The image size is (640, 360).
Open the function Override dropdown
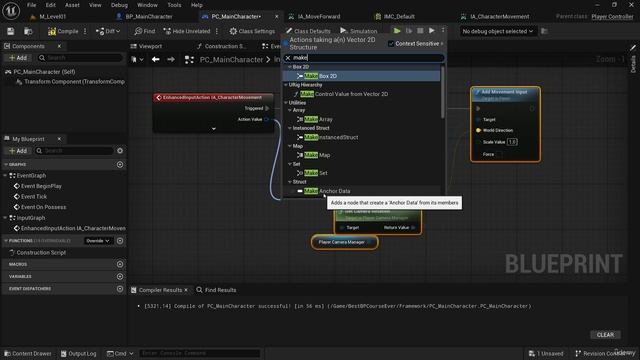pos(98,241)
